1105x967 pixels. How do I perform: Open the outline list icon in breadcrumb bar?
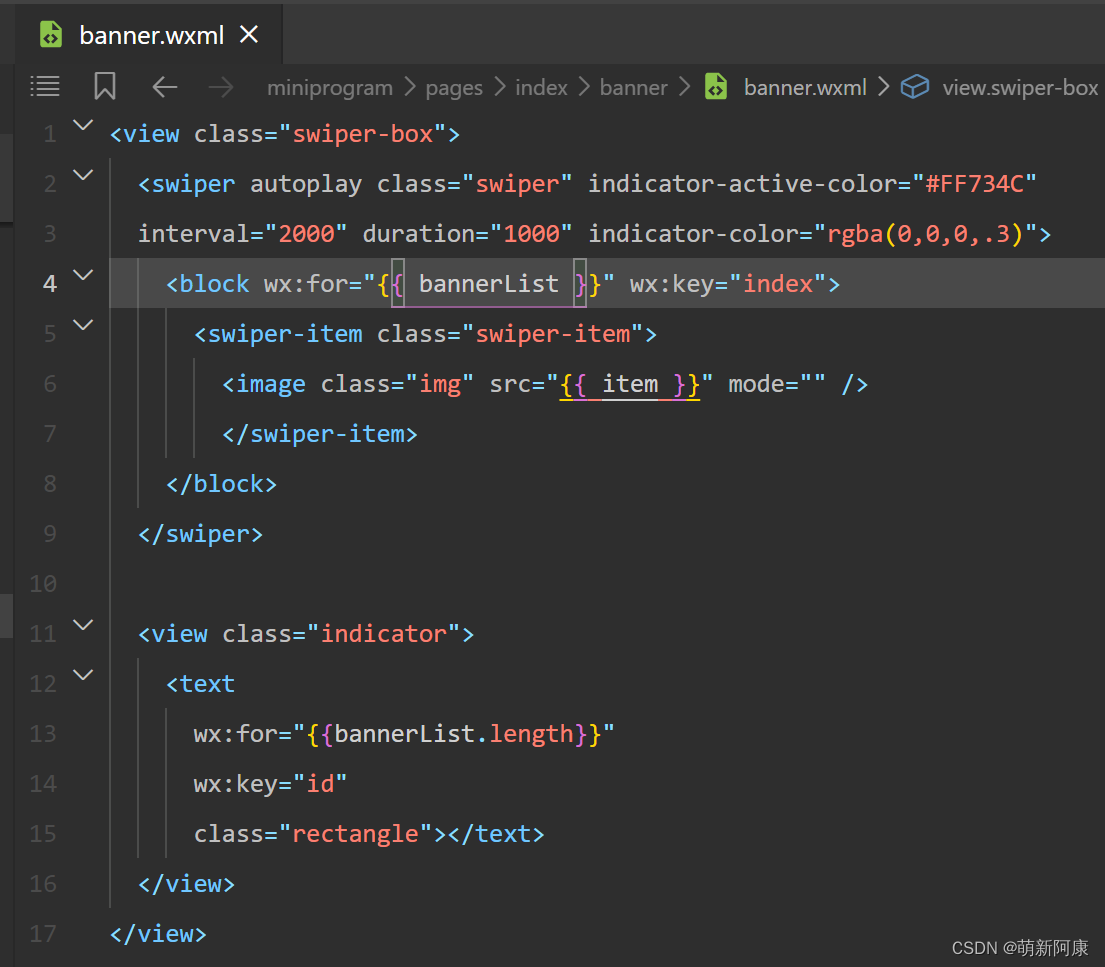(x=45, y=87)
